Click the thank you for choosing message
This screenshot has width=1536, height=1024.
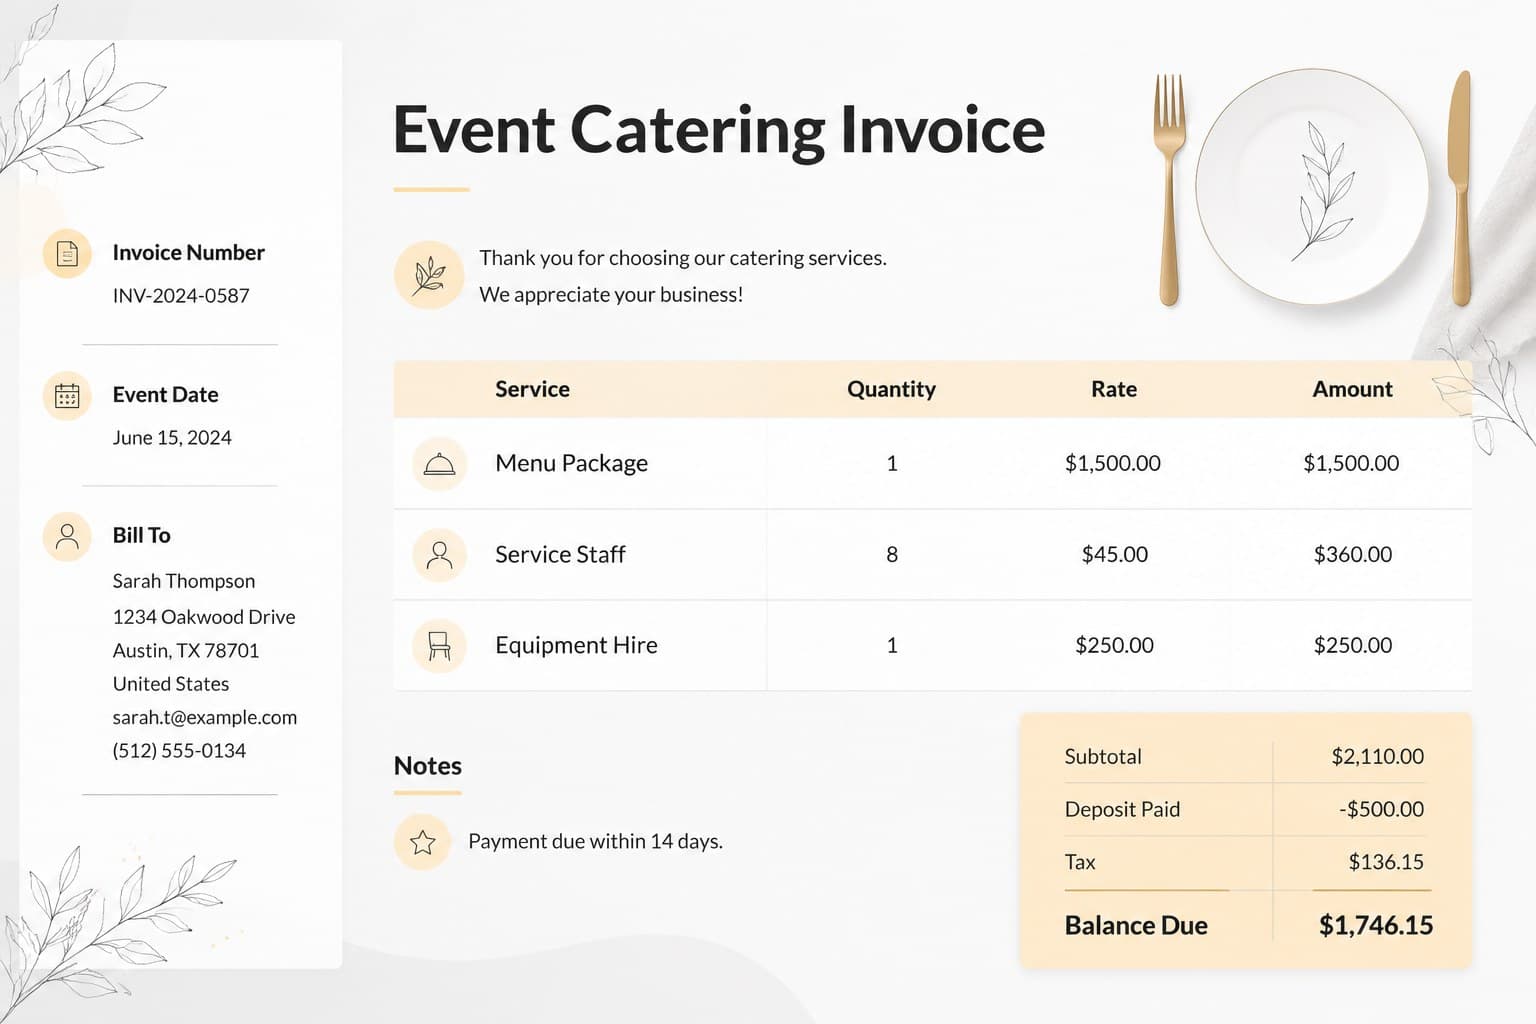click(683, 258)
